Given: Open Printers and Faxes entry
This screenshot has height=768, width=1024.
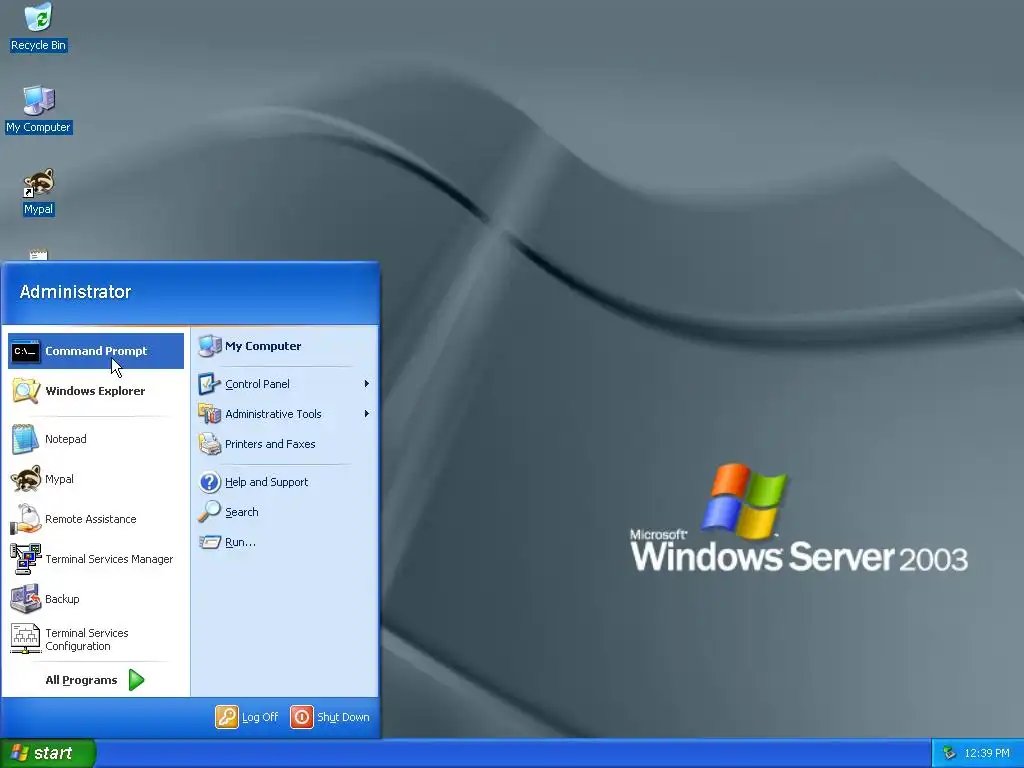Looking at the screenshot, I should [285, 444].
